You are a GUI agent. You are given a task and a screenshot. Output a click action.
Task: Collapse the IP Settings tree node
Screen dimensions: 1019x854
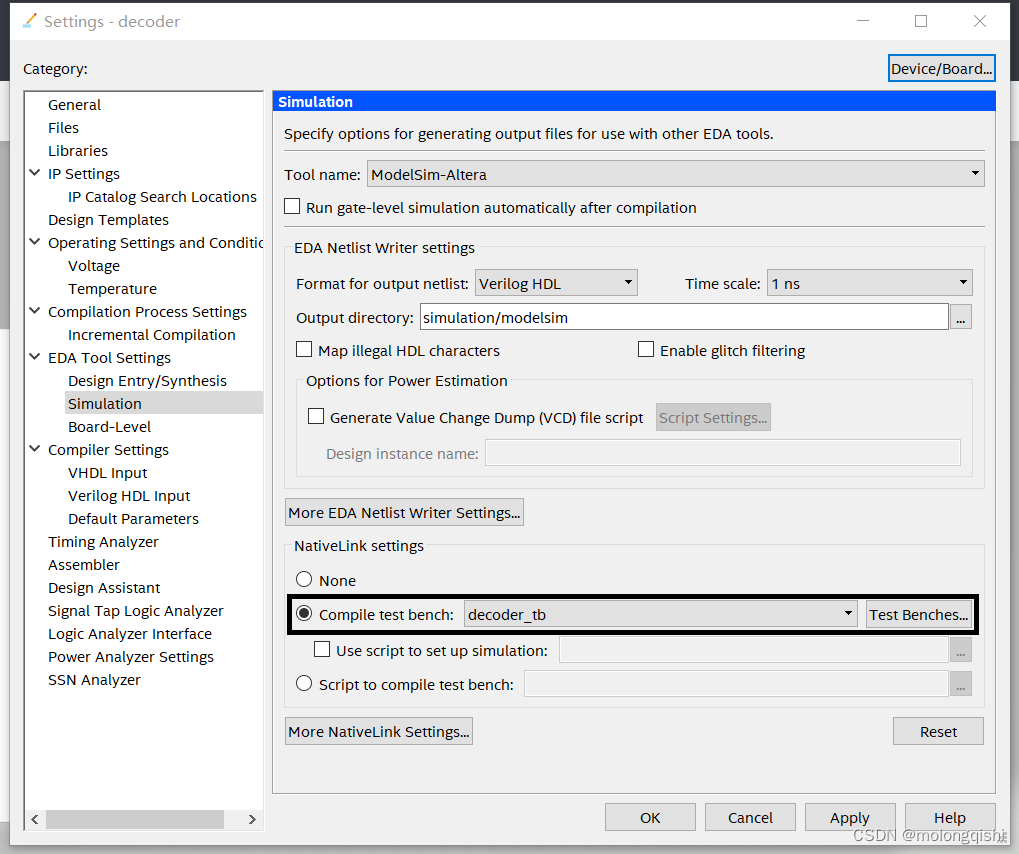[35, 173]
